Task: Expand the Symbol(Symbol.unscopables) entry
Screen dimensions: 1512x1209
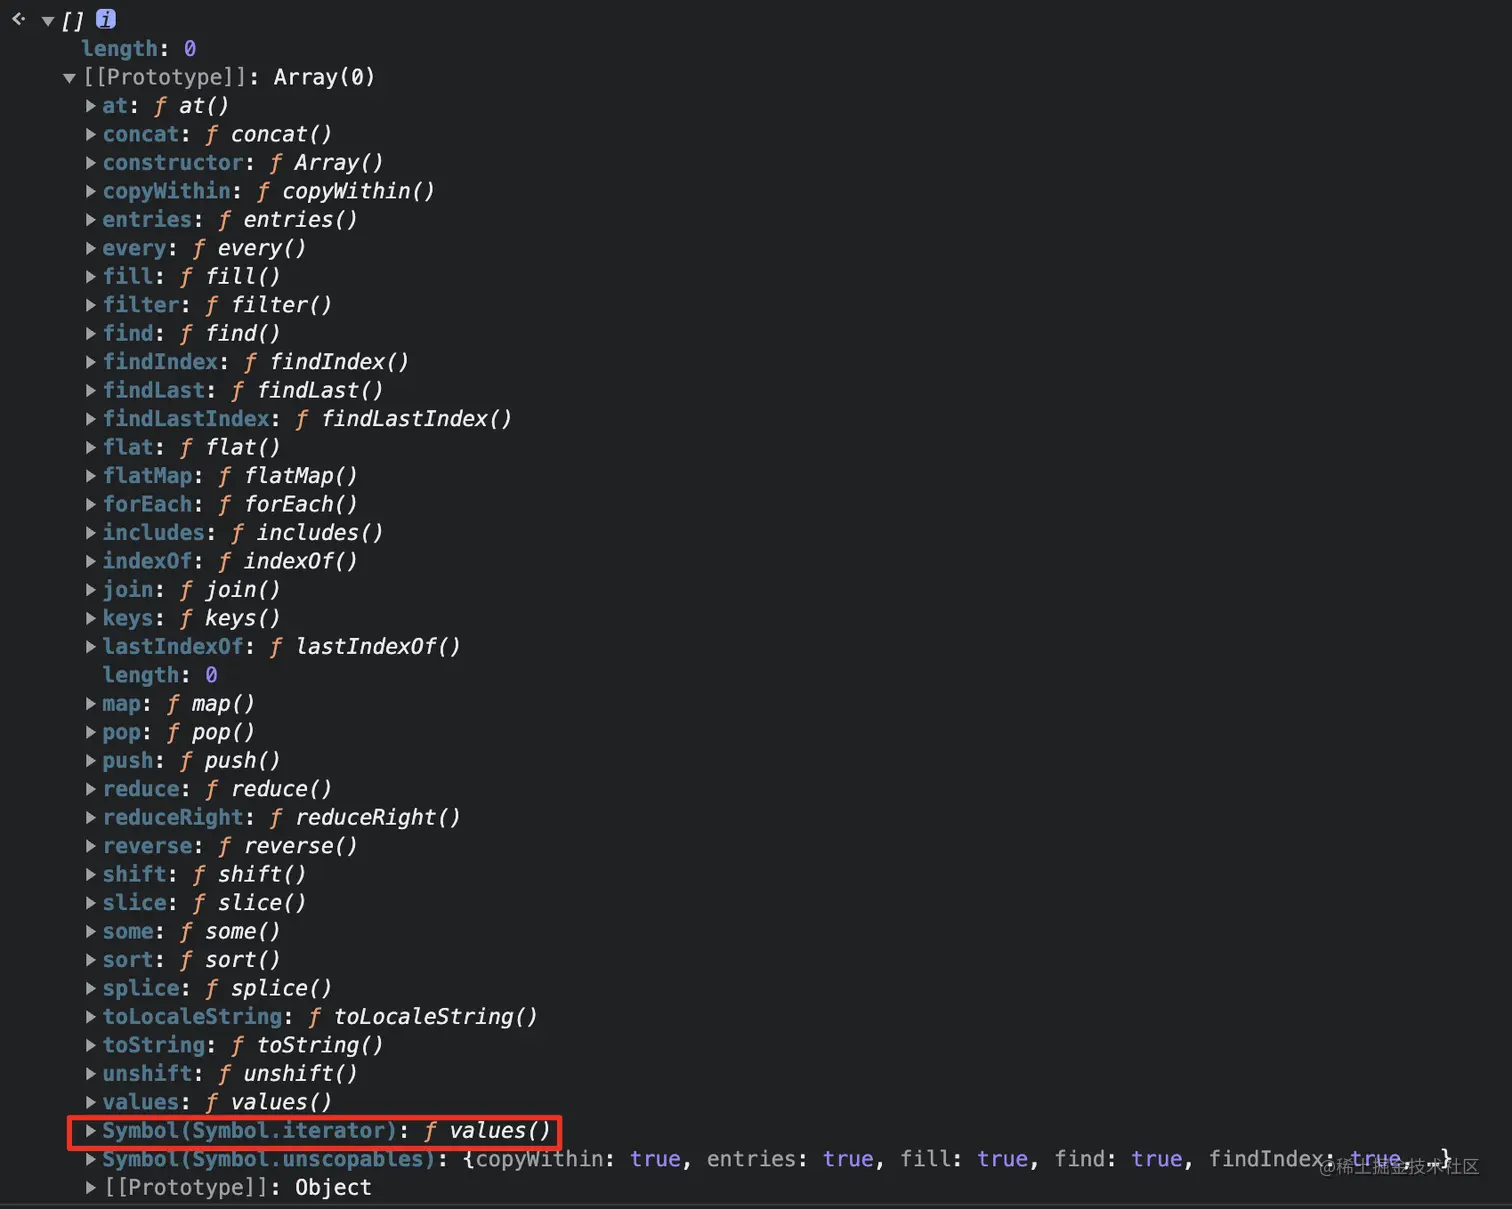Action: pos(91,1159)
